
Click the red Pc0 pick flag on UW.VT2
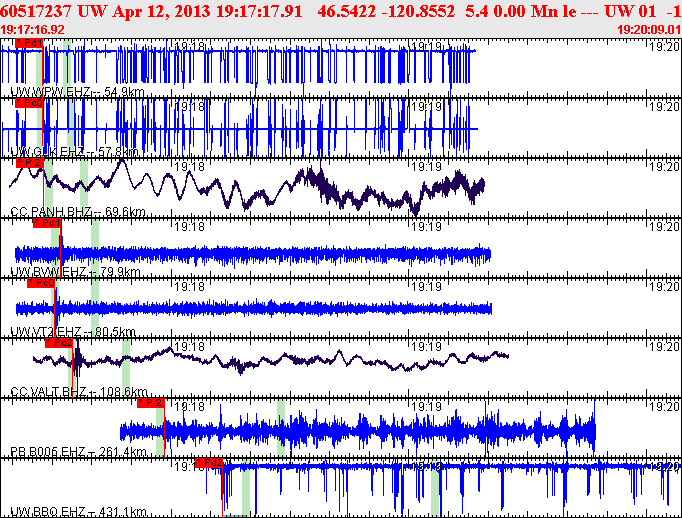tap(41, 282)
